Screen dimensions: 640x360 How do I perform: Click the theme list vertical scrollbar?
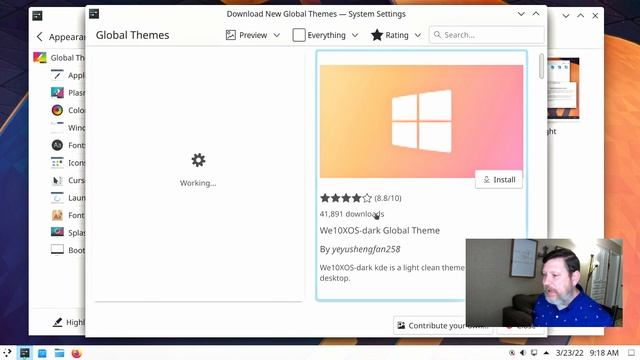pyautogui.click(x=542, y=66)
